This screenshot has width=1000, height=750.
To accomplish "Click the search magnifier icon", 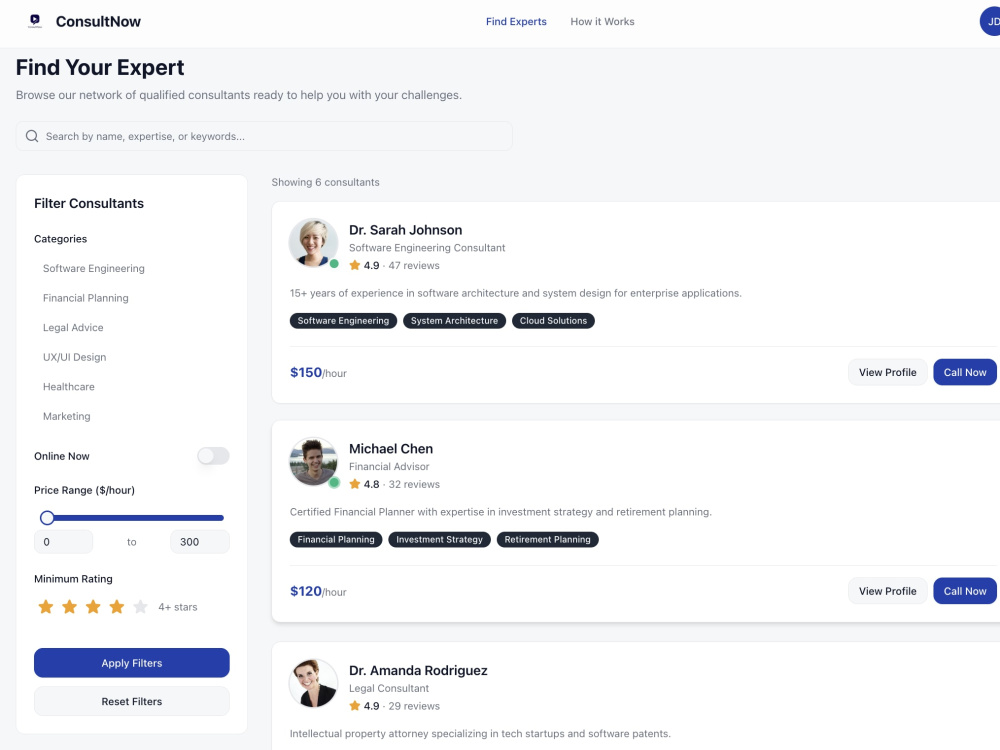I will click(32, 136).
